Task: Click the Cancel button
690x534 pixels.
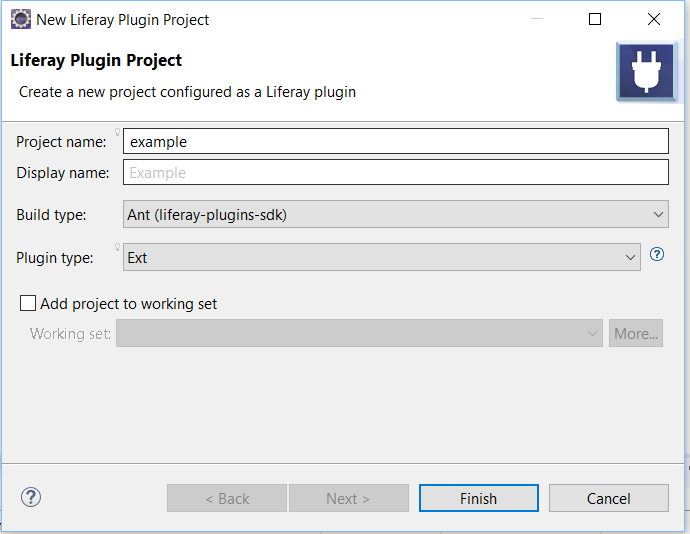Action: pyautogui.click(x=609, y=498)
